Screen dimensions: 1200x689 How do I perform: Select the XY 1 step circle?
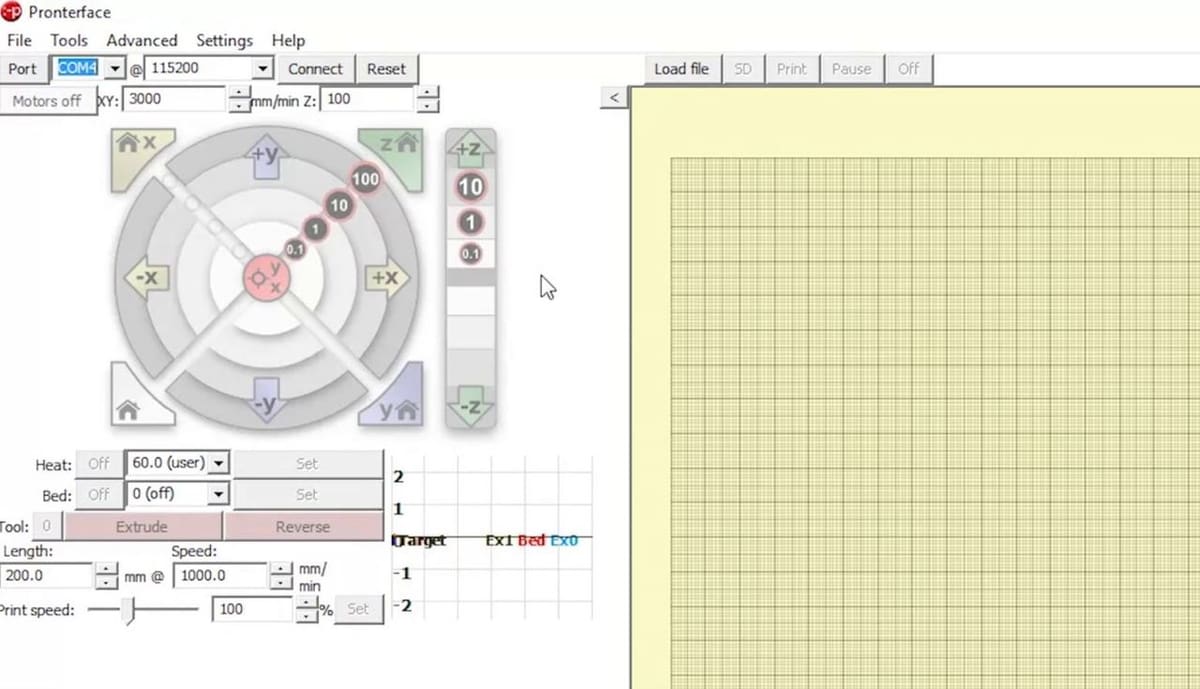click(316, 230)
